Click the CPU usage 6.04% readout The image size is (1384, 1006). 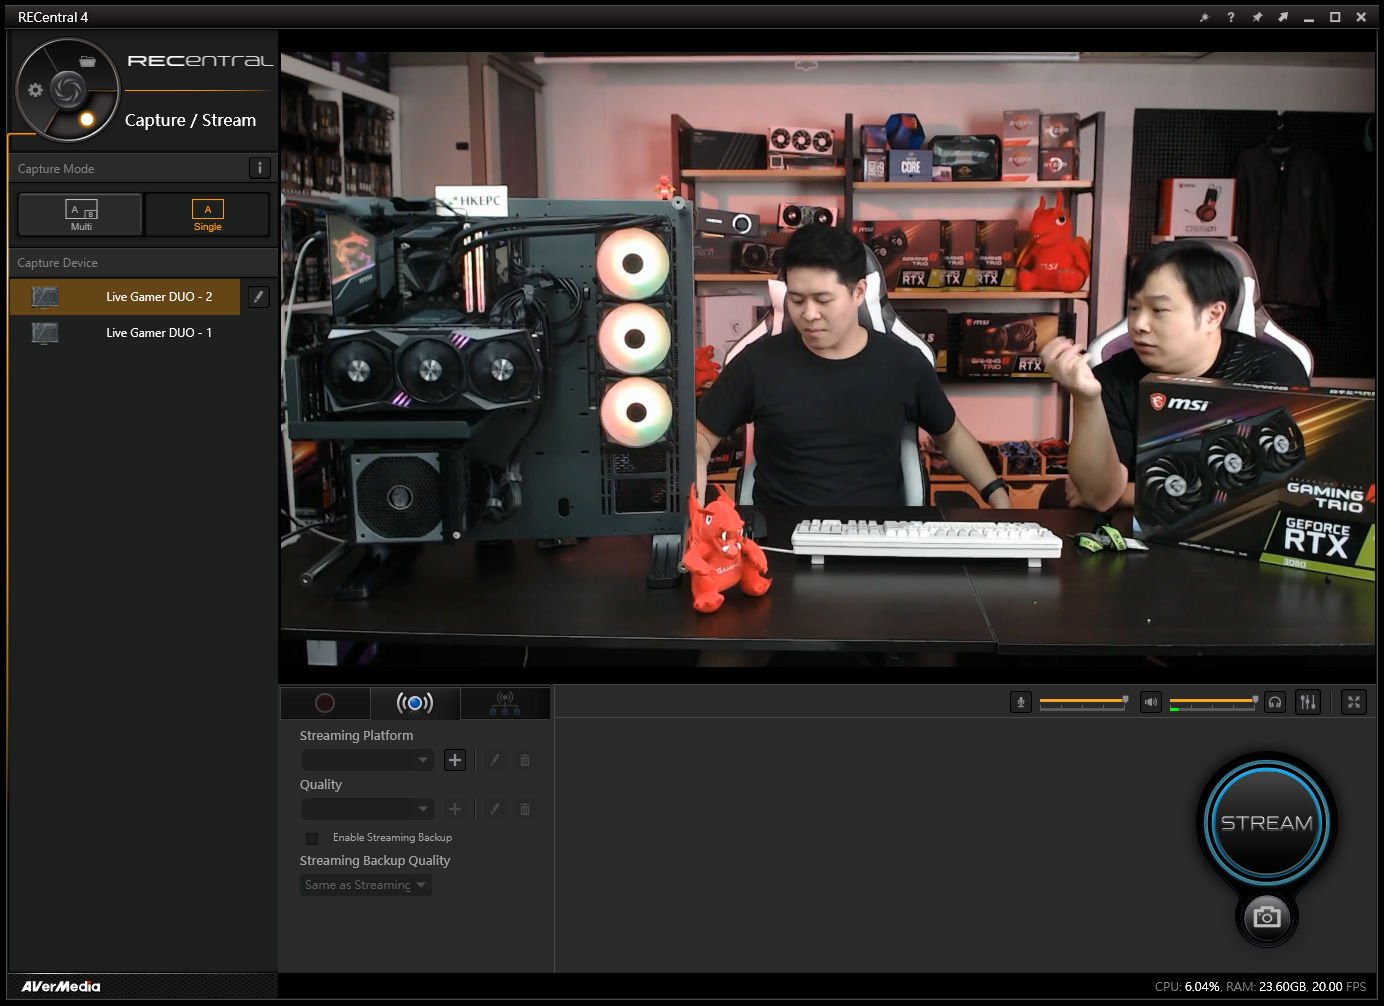coord(1187,986)
